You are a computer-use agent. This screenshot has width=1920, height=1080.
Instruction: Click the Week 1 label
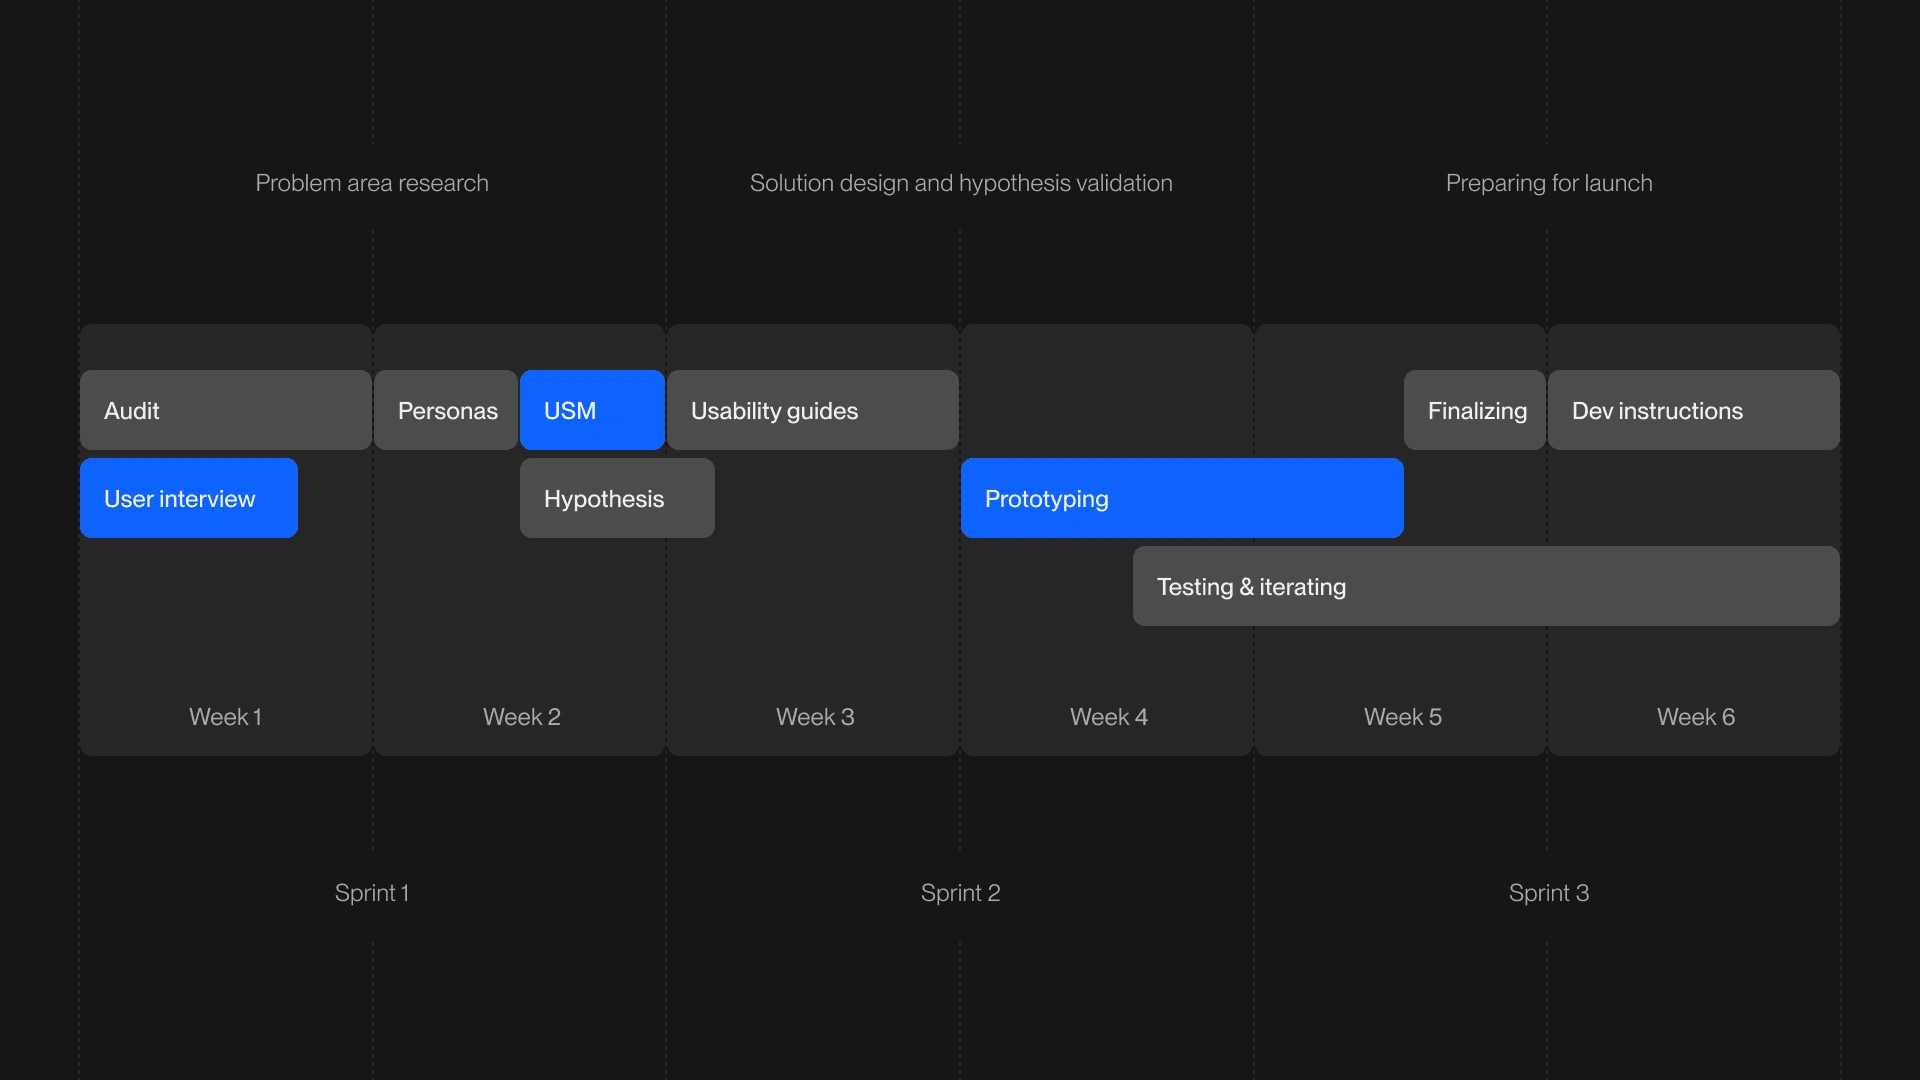(x=225, y=717)
